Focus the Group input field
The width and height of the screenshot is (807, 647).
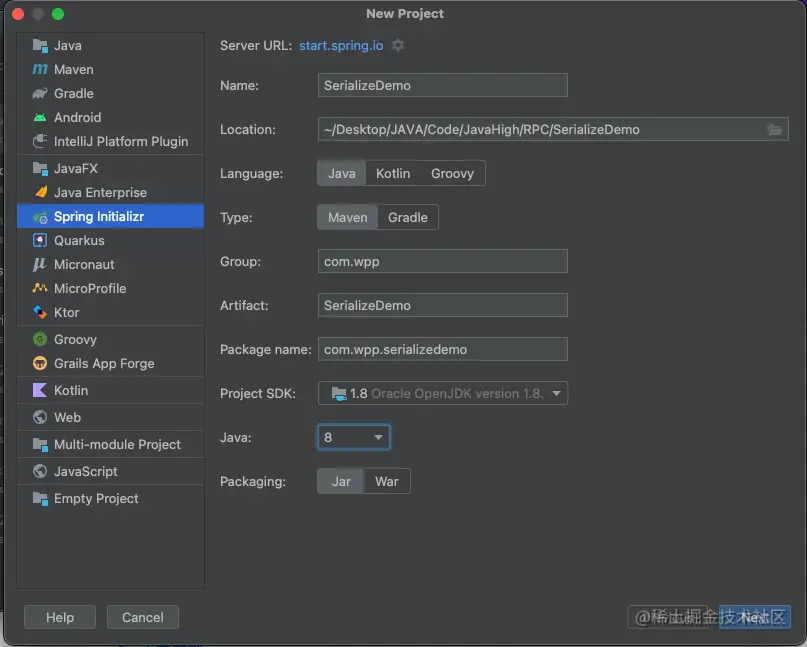tap(443, 261)
